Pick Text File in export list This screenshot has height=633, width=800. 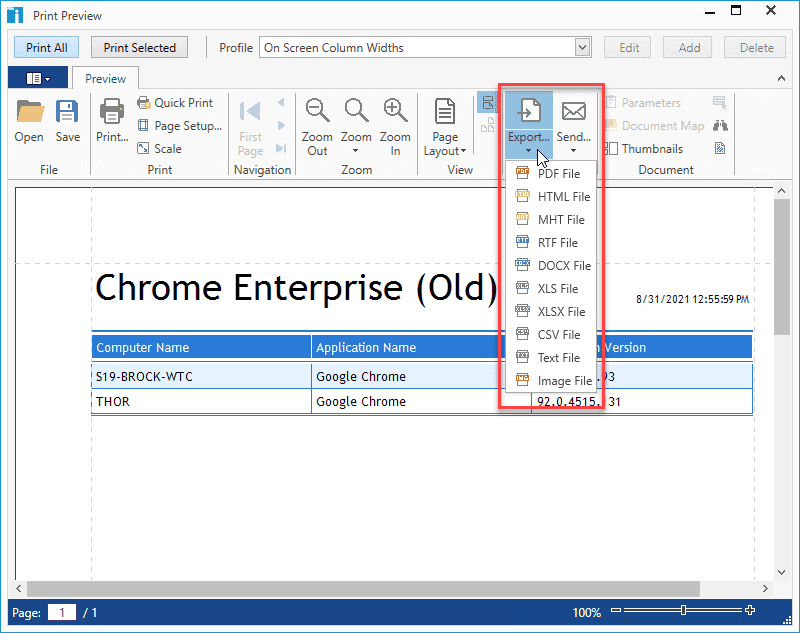click(x=551, y=357)
